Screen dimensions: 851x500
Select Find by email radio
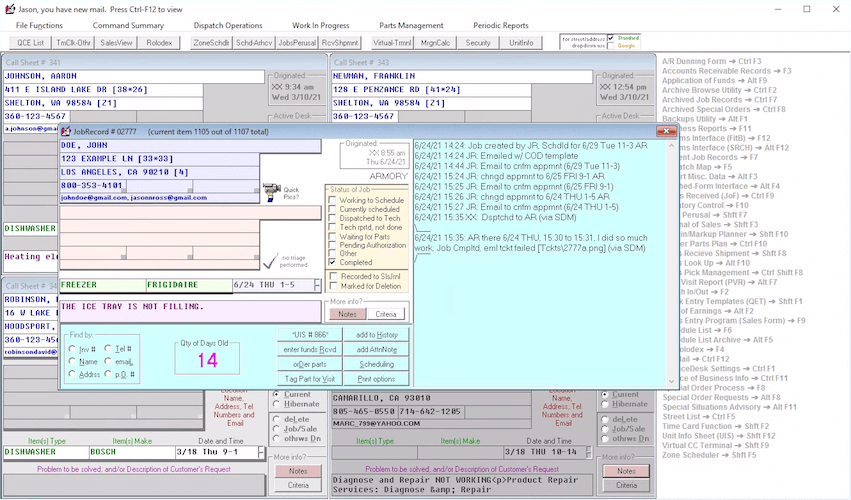pyautogui.click(x=108, y=361)
